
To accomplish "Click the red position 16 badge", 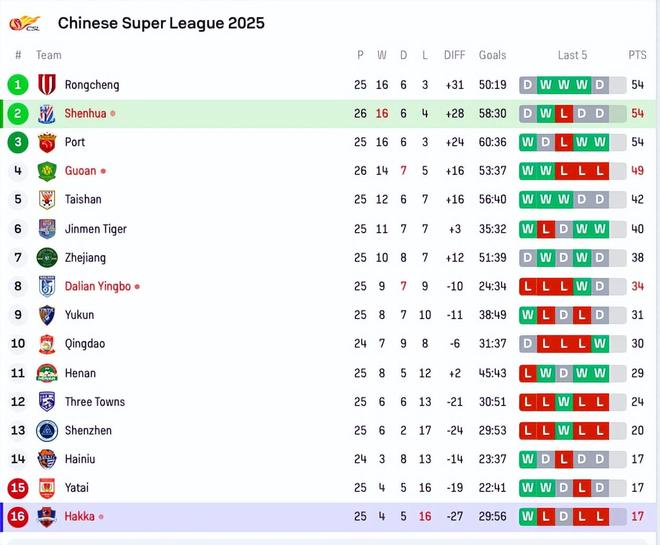I will coord(18,517).
